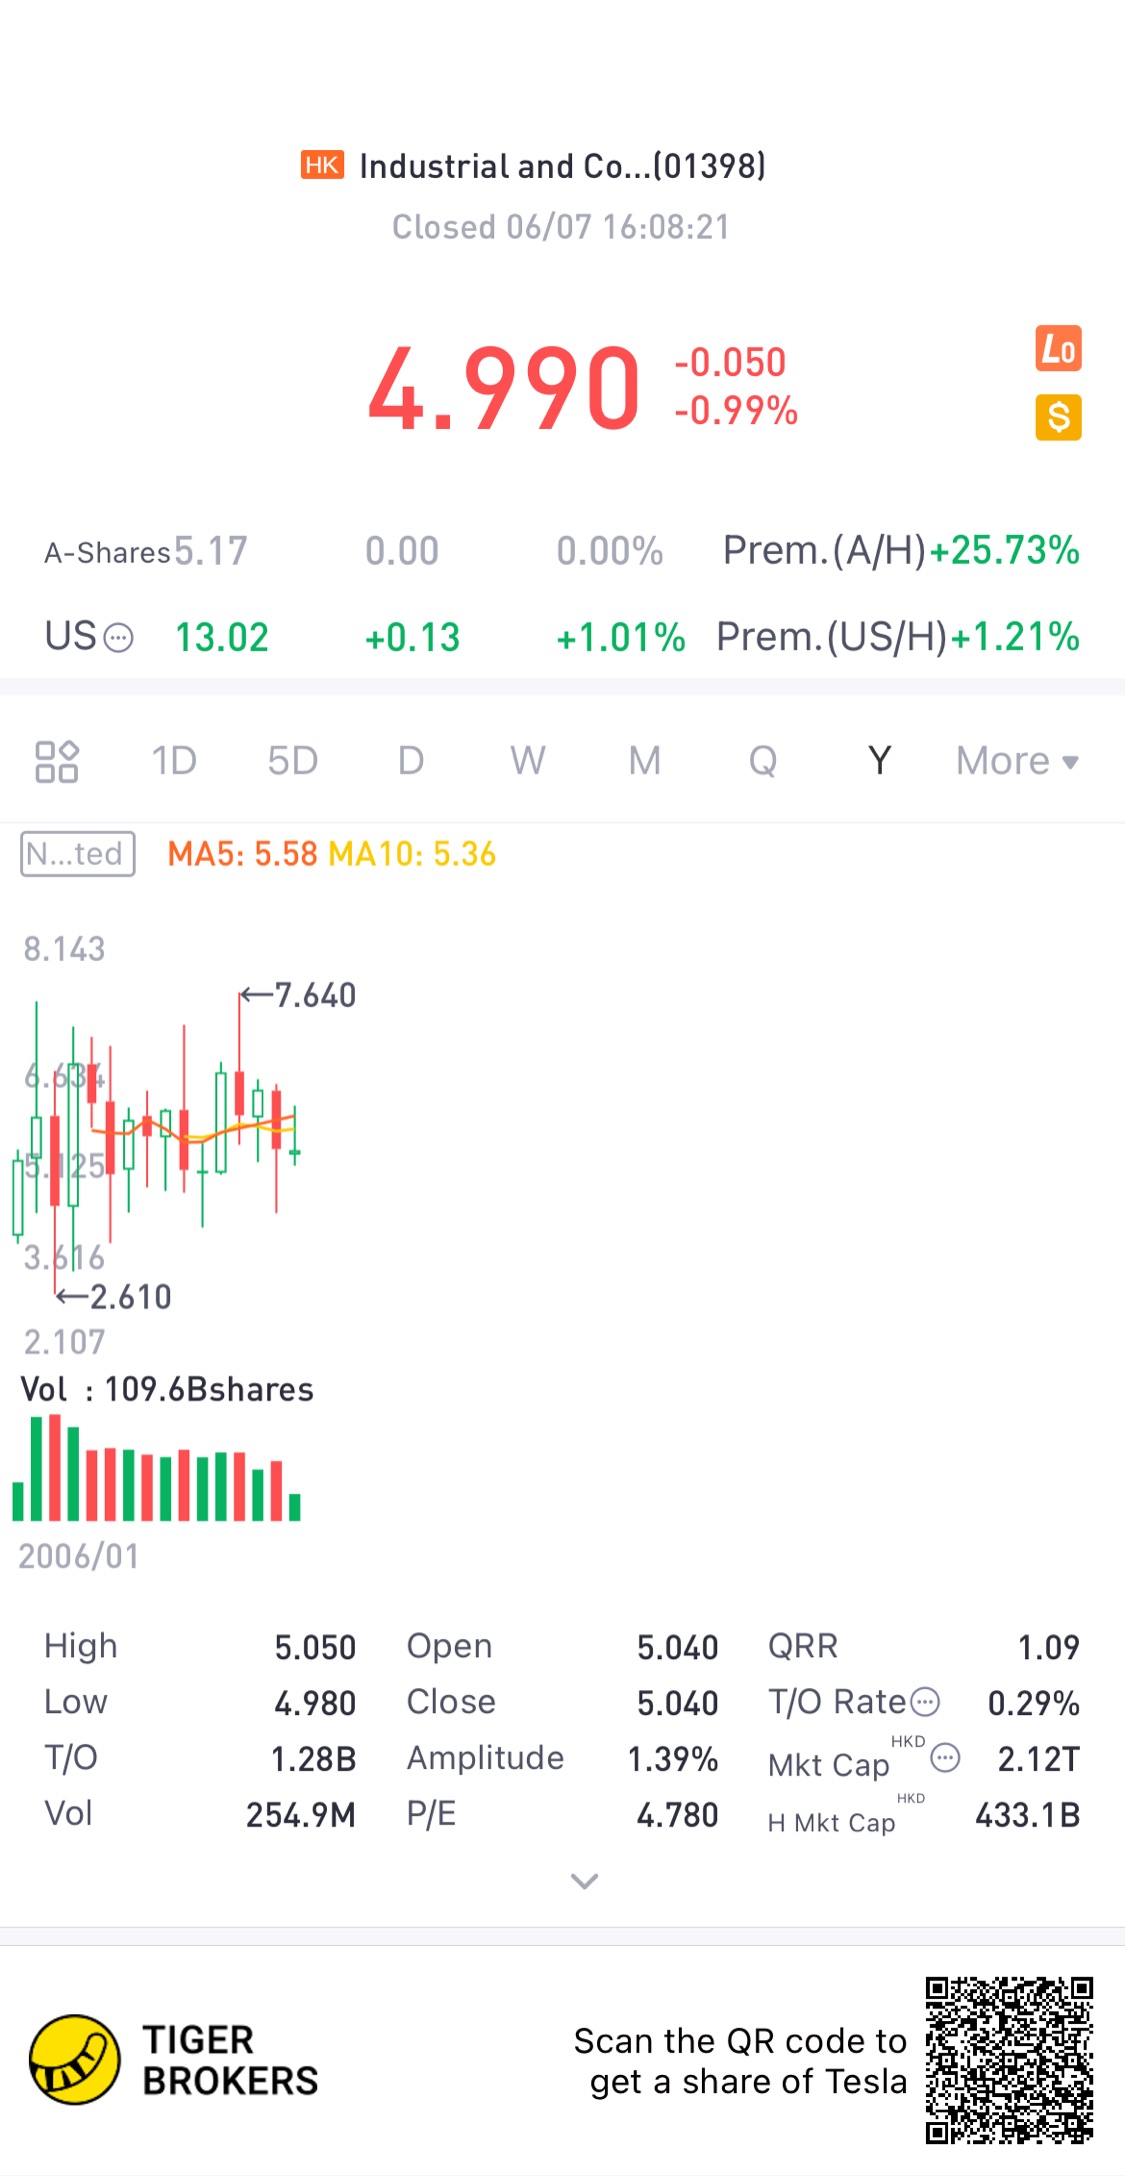Tap the QR code image

tap(1009, 2060)
